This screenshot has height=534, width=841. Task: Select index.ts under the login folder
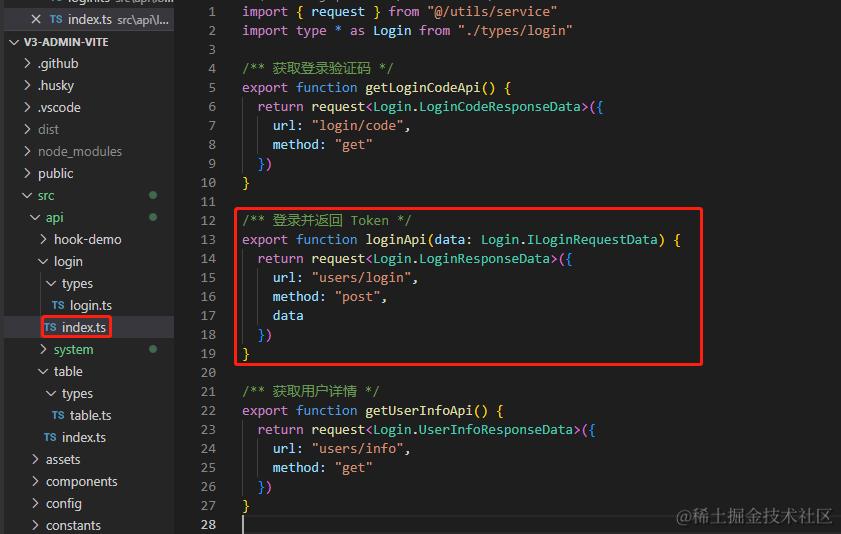point(84,327)
